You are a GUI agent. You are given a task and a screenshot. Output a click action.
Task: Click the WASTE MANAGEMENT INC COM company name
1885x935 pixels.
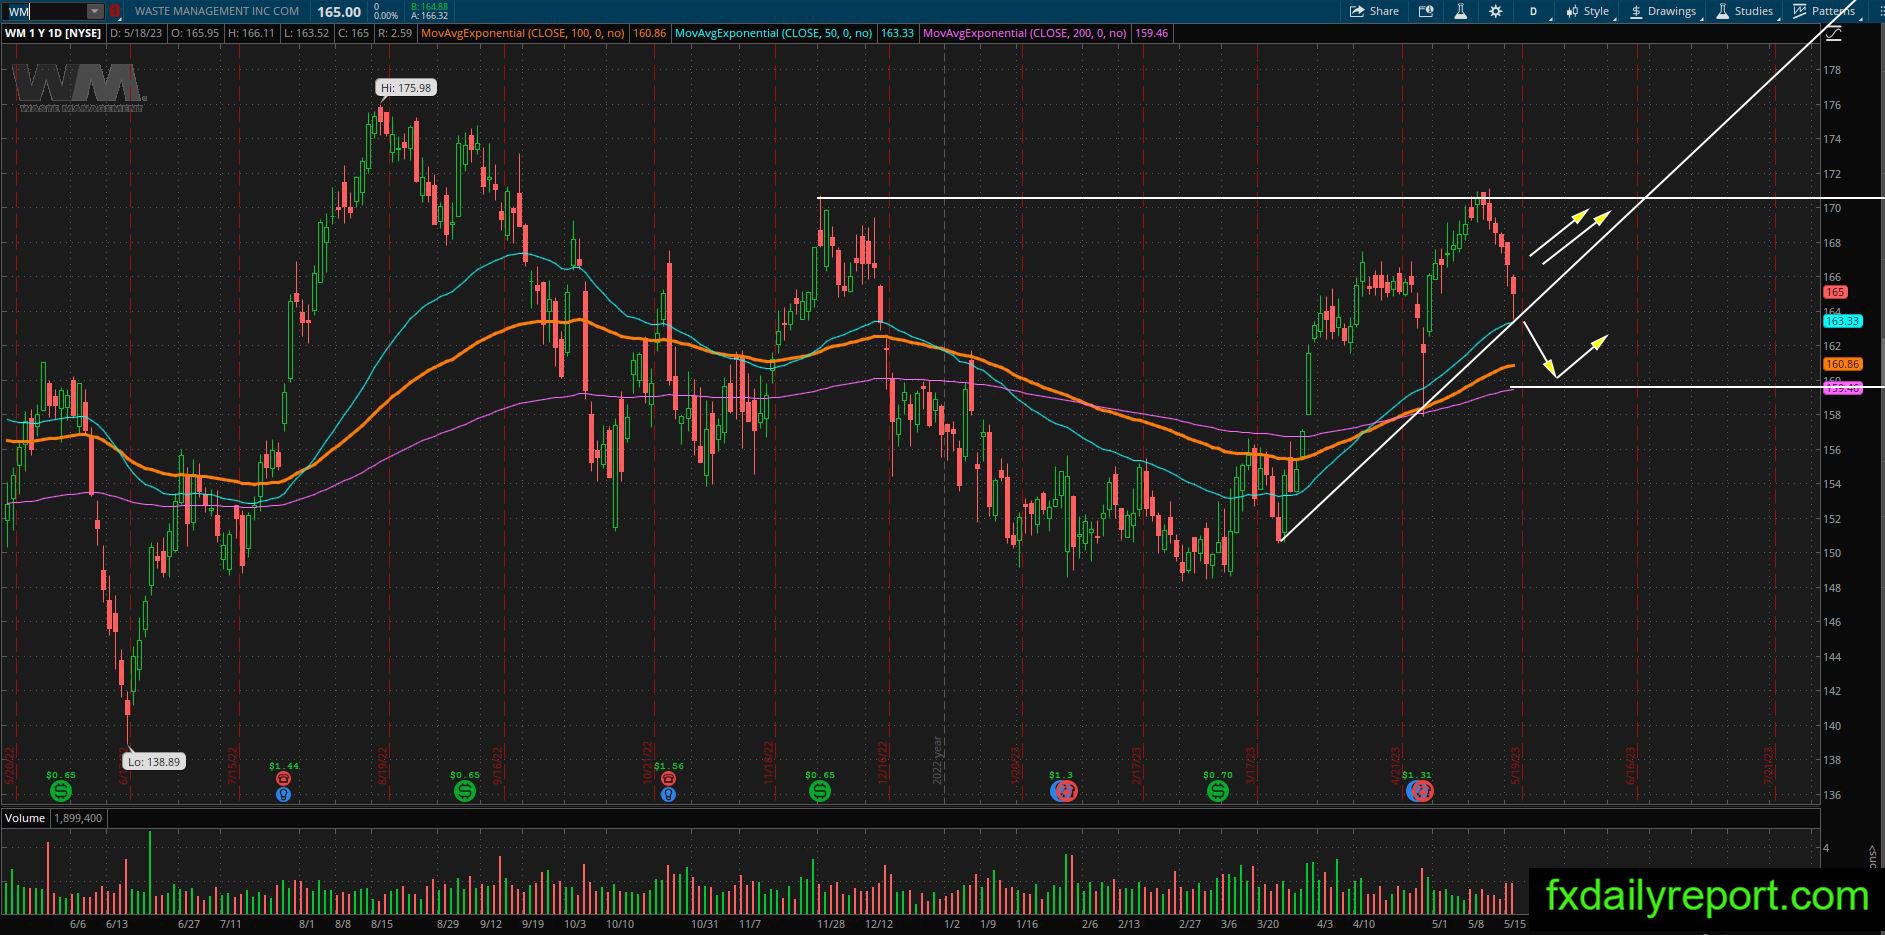[217, 11]
